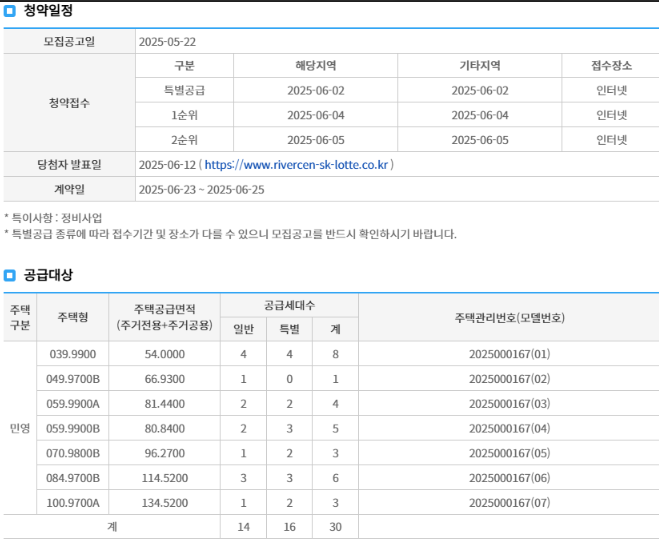Select housing type '039.9900'

73,354
